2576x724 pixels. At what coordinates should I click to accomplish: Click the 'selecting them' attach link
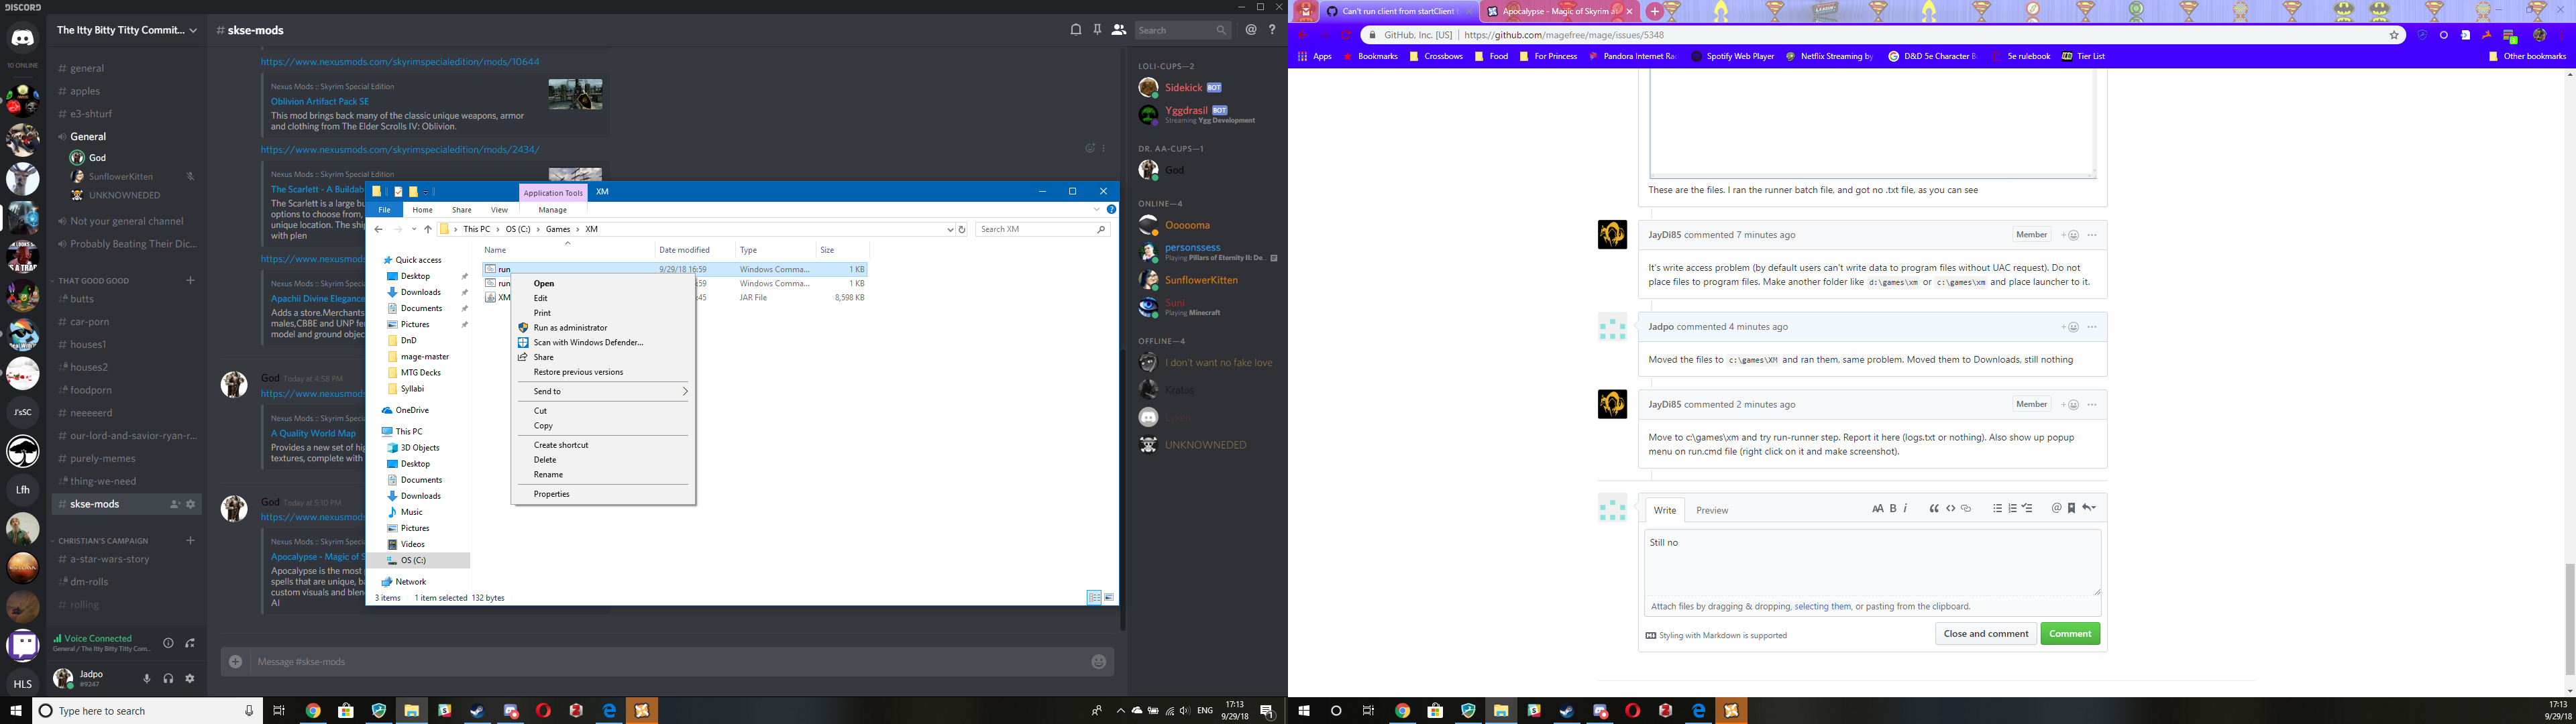click(x=1822, y=606)
